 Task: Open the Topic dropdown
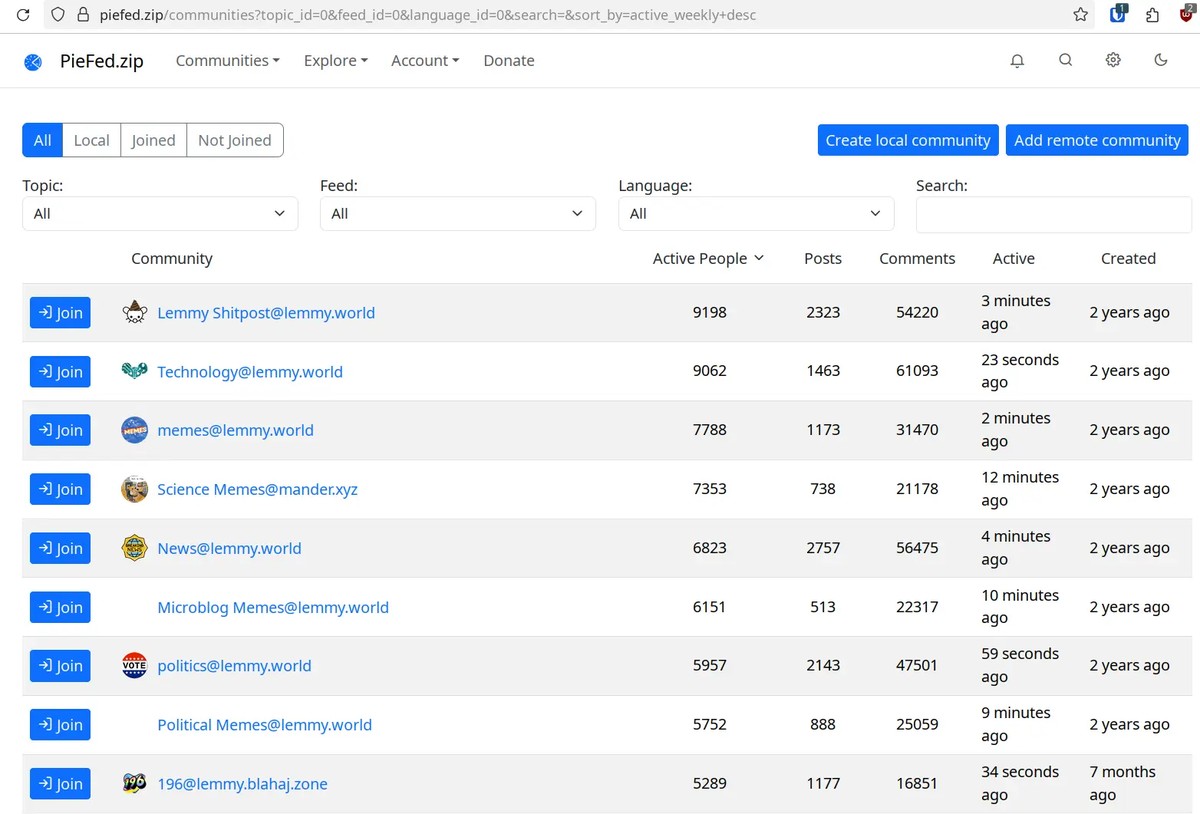(x=160, y=213)
